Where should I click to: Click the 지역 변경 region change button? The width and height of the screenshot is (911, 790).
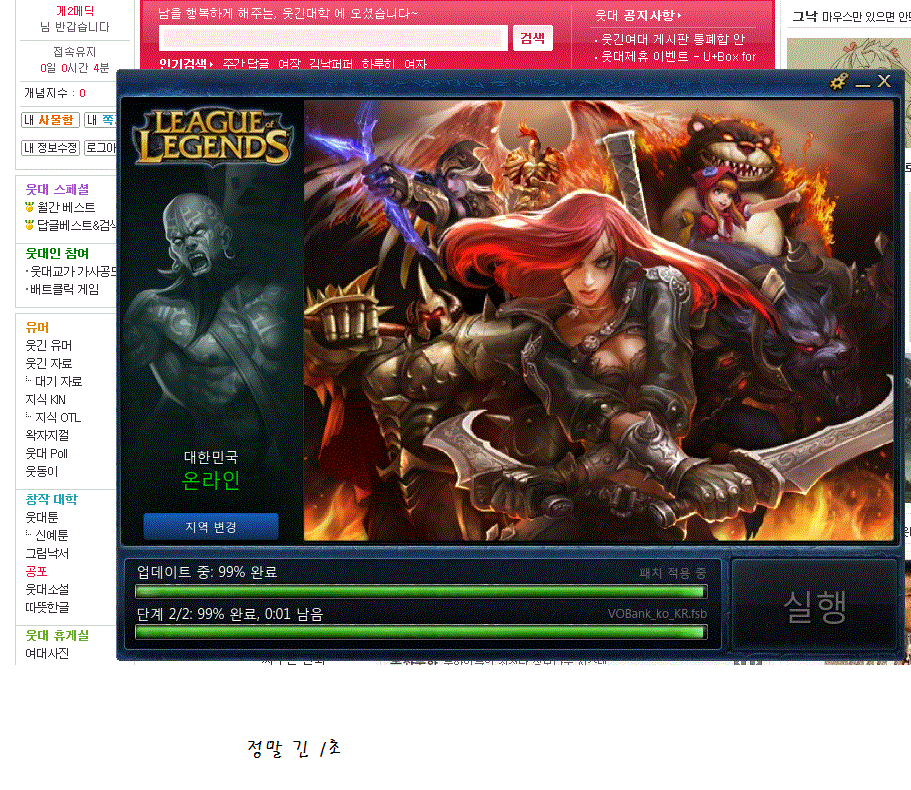click(x=211, y=527)
